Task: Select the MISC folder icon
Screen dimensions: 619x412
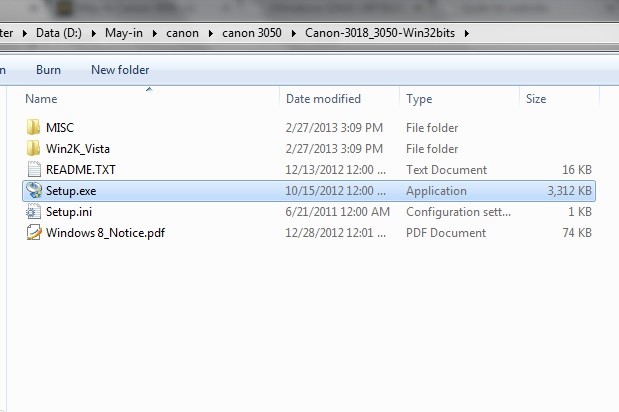Action: tap(34, 127)
